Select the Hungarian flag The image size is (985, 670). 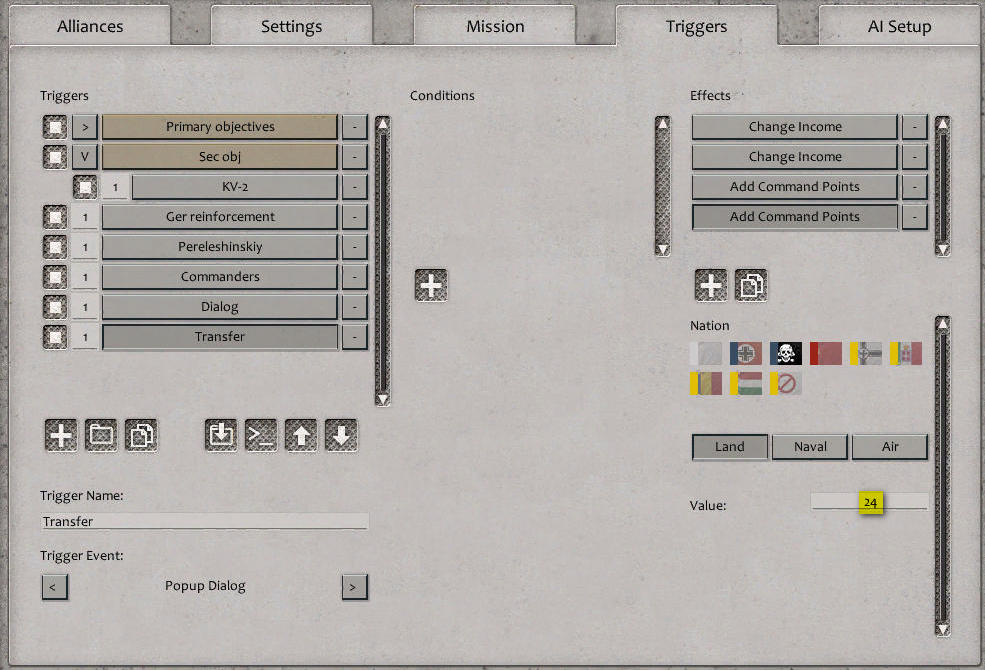746,384
